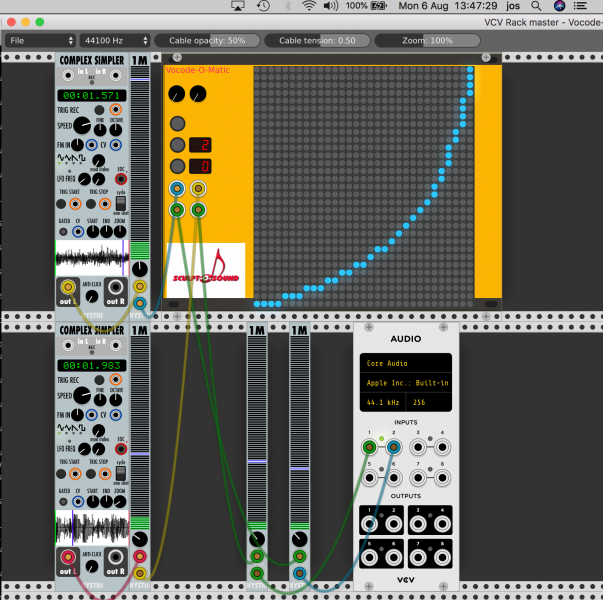This screenshot has height=600, width=603.
Task: Flip the cycle switch on lower Complex Simpler
Action: click(x=121, y=473)
